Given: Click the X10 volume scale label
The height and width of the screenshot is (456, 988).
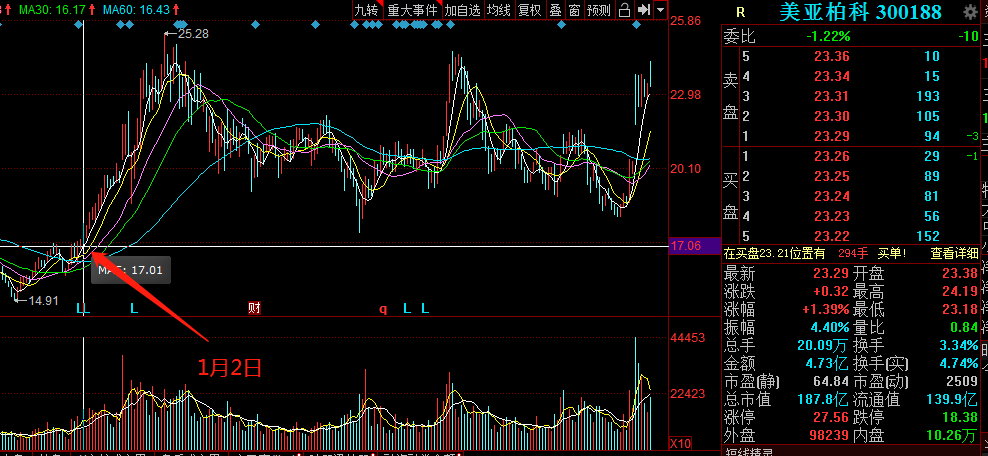Looking at the screenshot, I should point(681,444).
